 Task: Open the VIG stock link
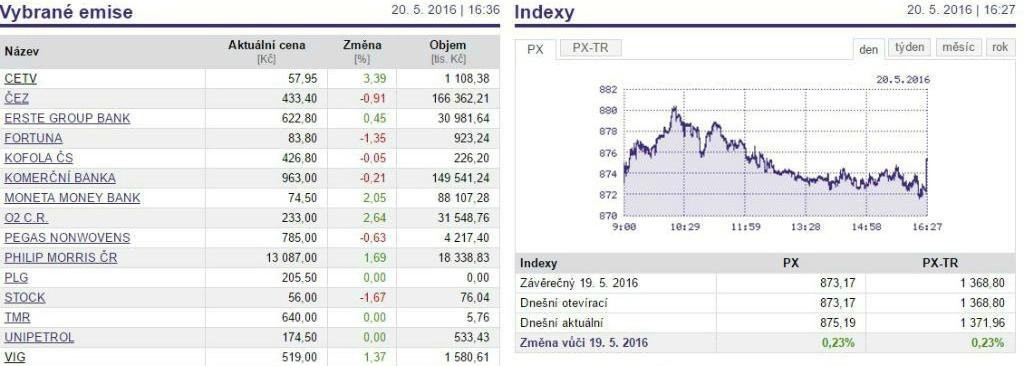pos(14,358)
